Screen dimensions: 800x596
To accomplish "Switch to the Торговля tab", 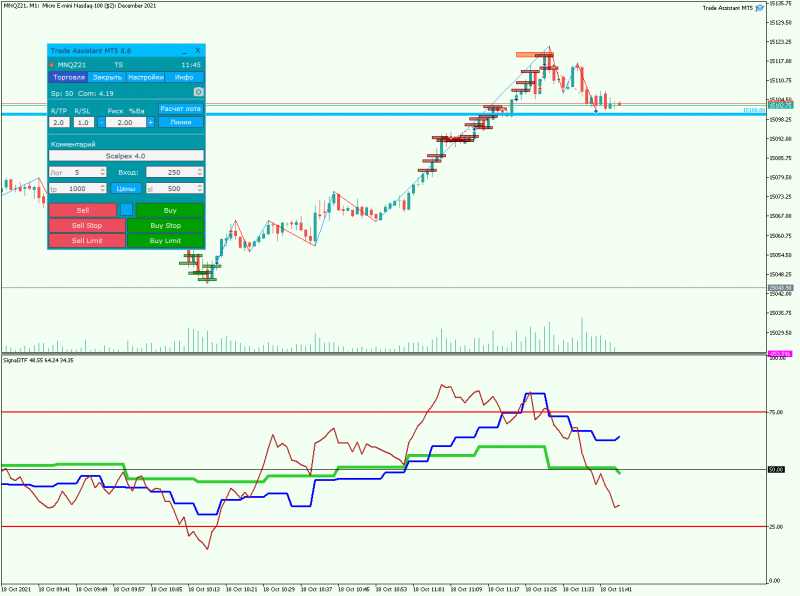I will [x=69, y=77].
